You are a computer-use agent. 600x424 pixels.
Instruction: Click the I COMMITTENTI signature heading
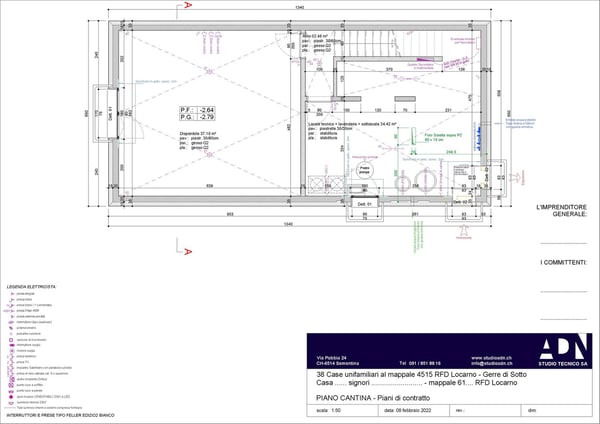point(563,262)
